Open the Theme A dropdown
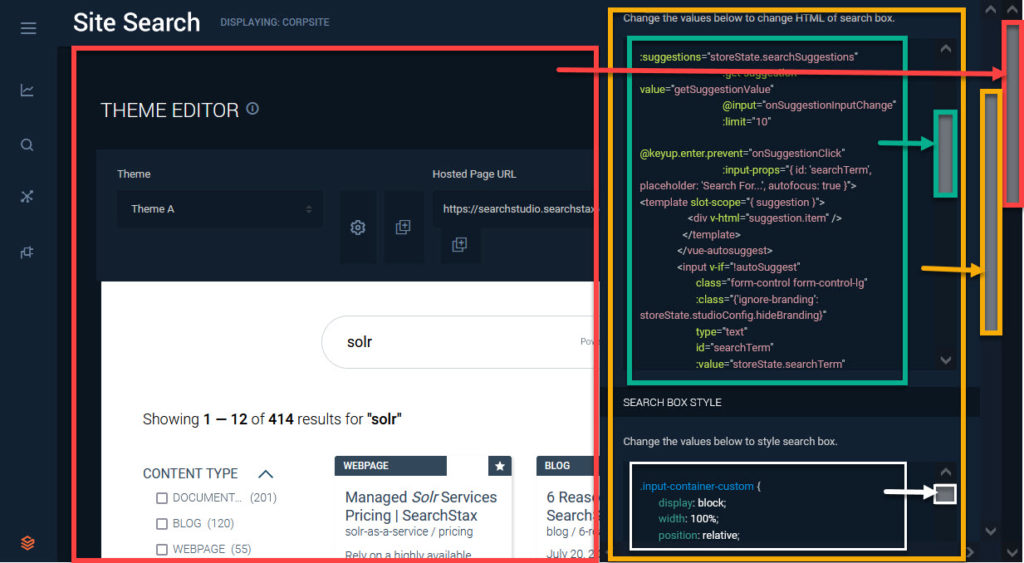Image resolution: width=1024 pixels, height=563 pixels. click(219, 209)
